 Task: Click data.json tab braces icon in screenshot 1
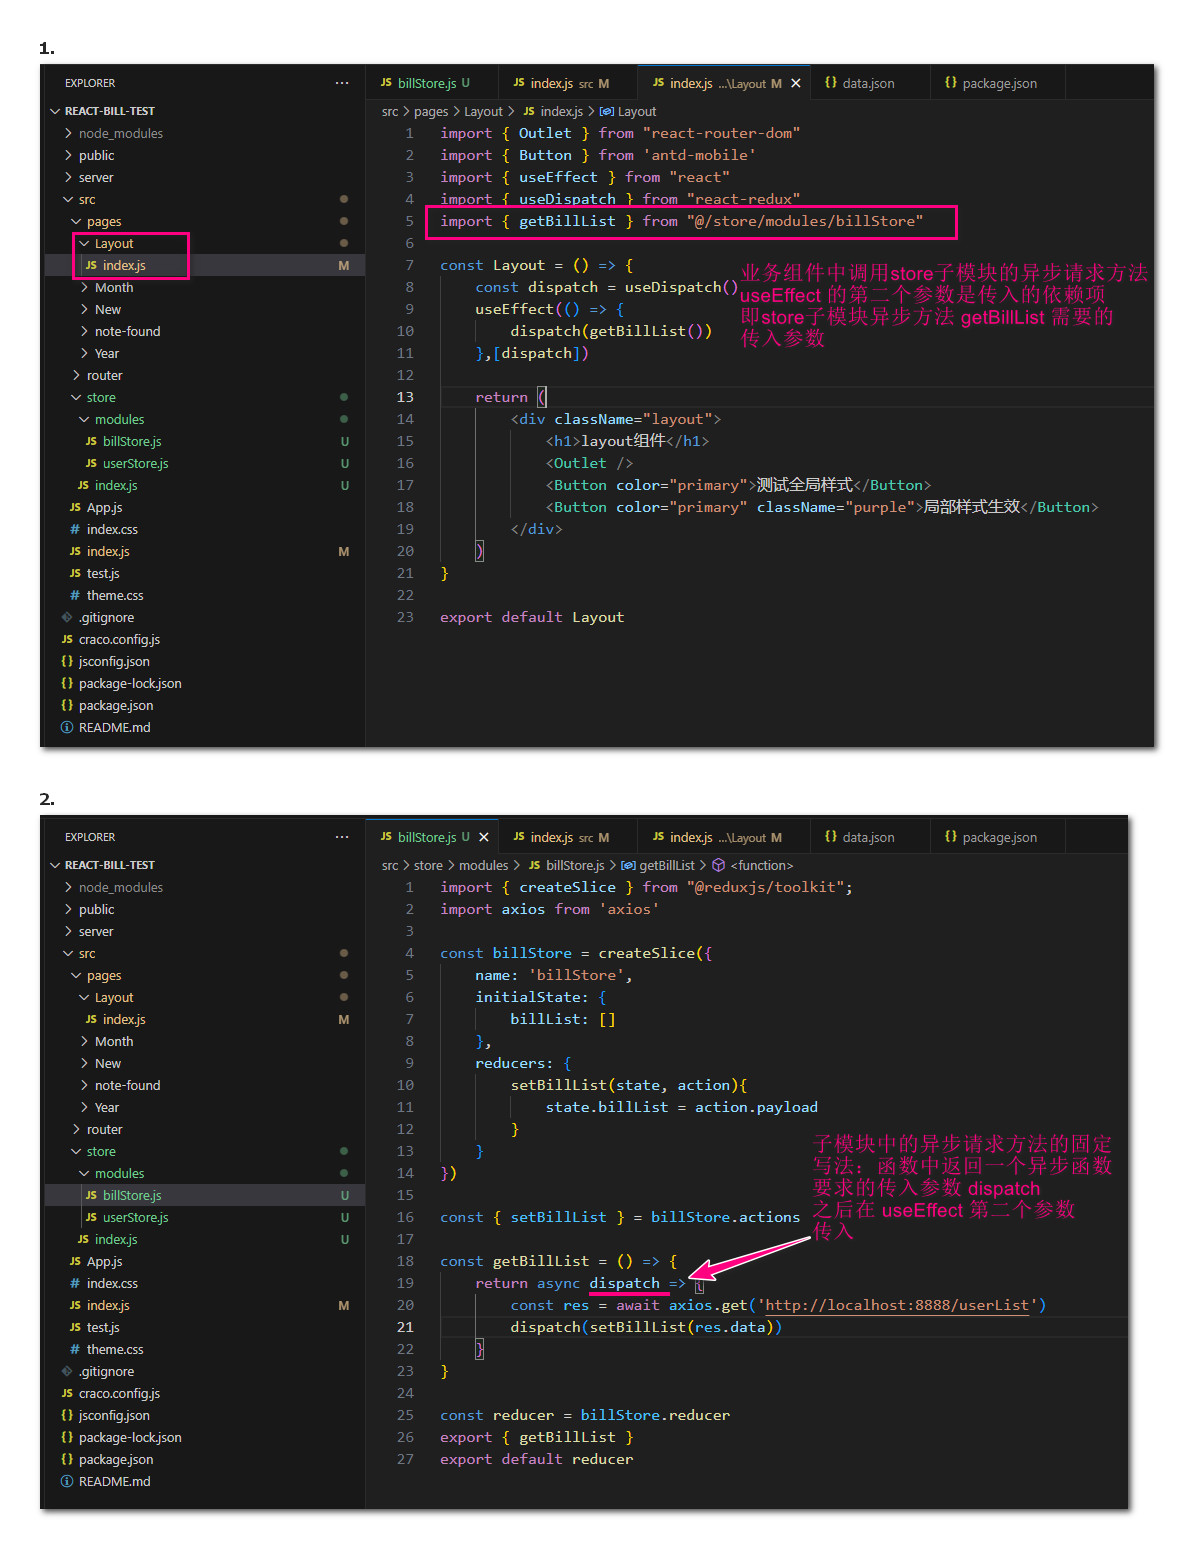click(831, 83)
